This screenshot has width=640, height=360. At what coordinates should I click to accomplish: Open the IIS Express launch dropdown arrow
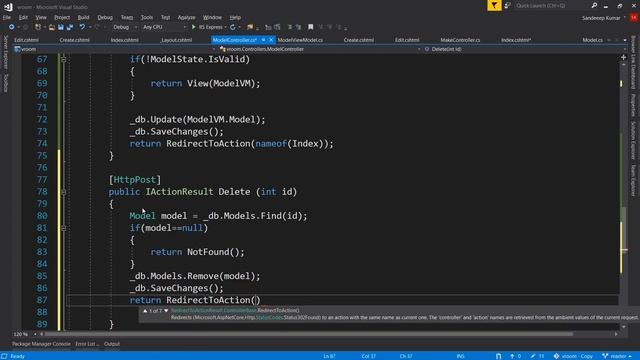point(225,27)
